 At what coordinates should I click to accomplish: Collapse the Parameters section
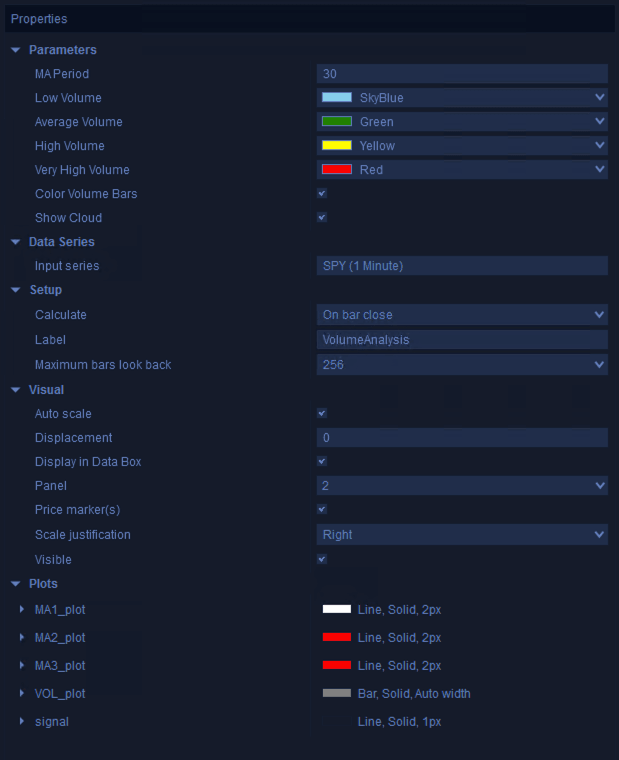[15, 50]
